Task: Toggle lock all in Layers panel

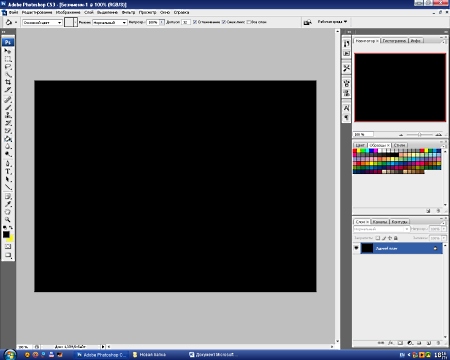Action: click(396, 238)
